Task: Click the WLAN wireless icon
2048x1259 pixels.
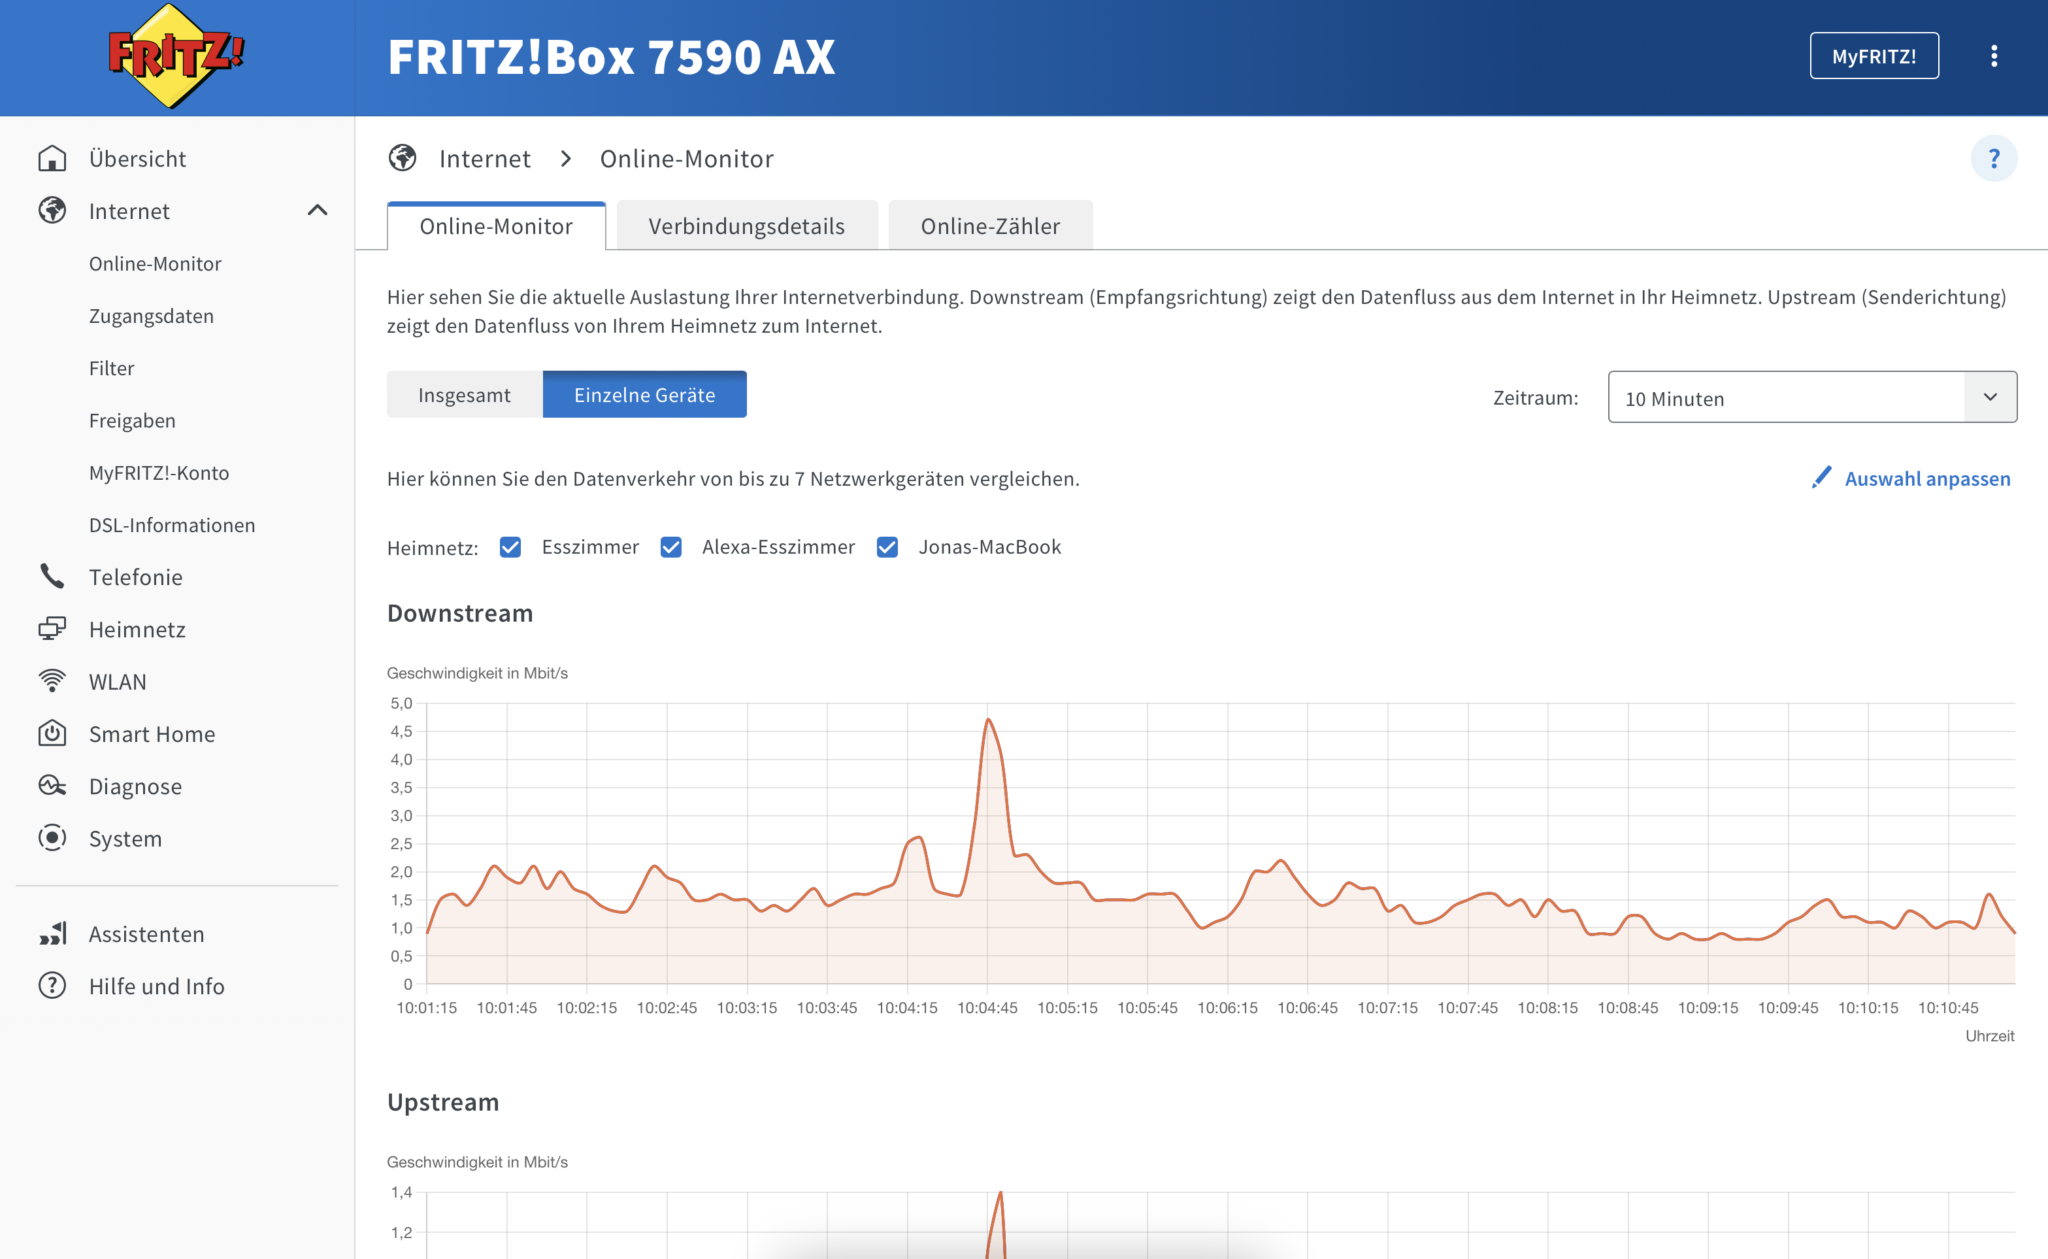Action: [52, 681]
